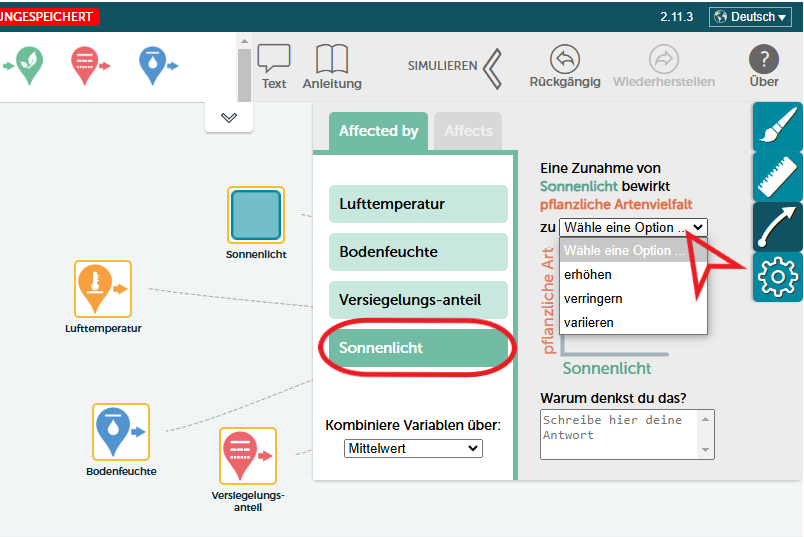Select the Lufttemperatur node on canvas
The width and height of the screenshot is (804, 537).
[103, 288]
